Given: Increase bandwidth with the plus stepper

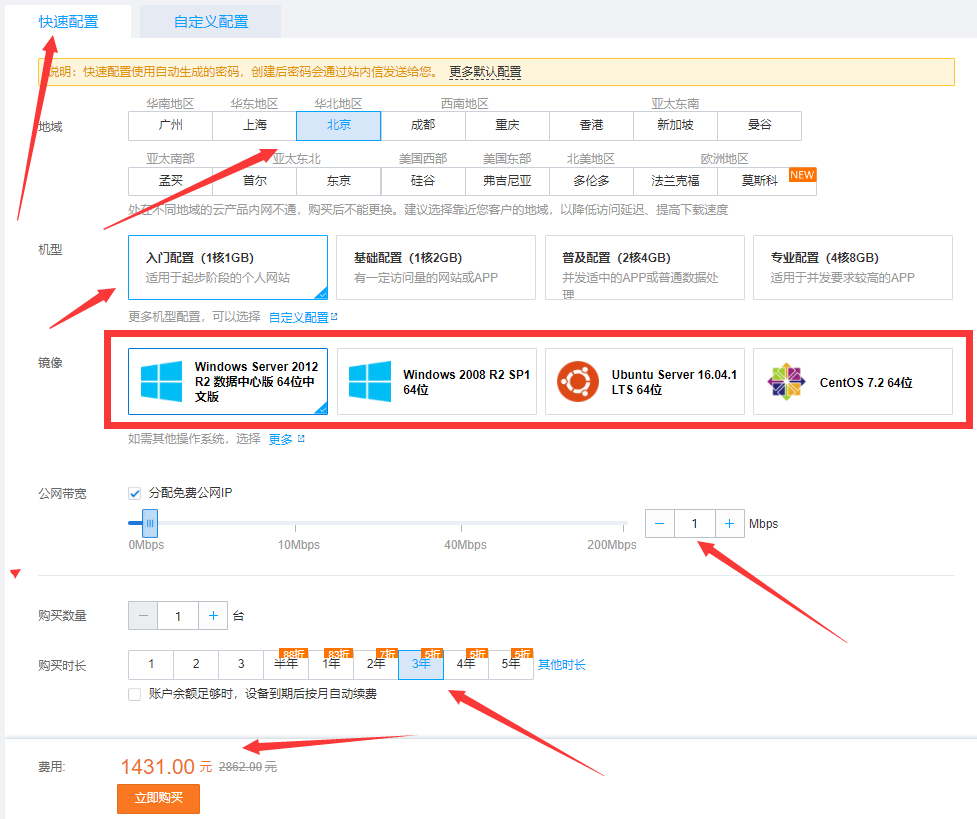Looking at the screenshot, I should [x=730, y=524].
